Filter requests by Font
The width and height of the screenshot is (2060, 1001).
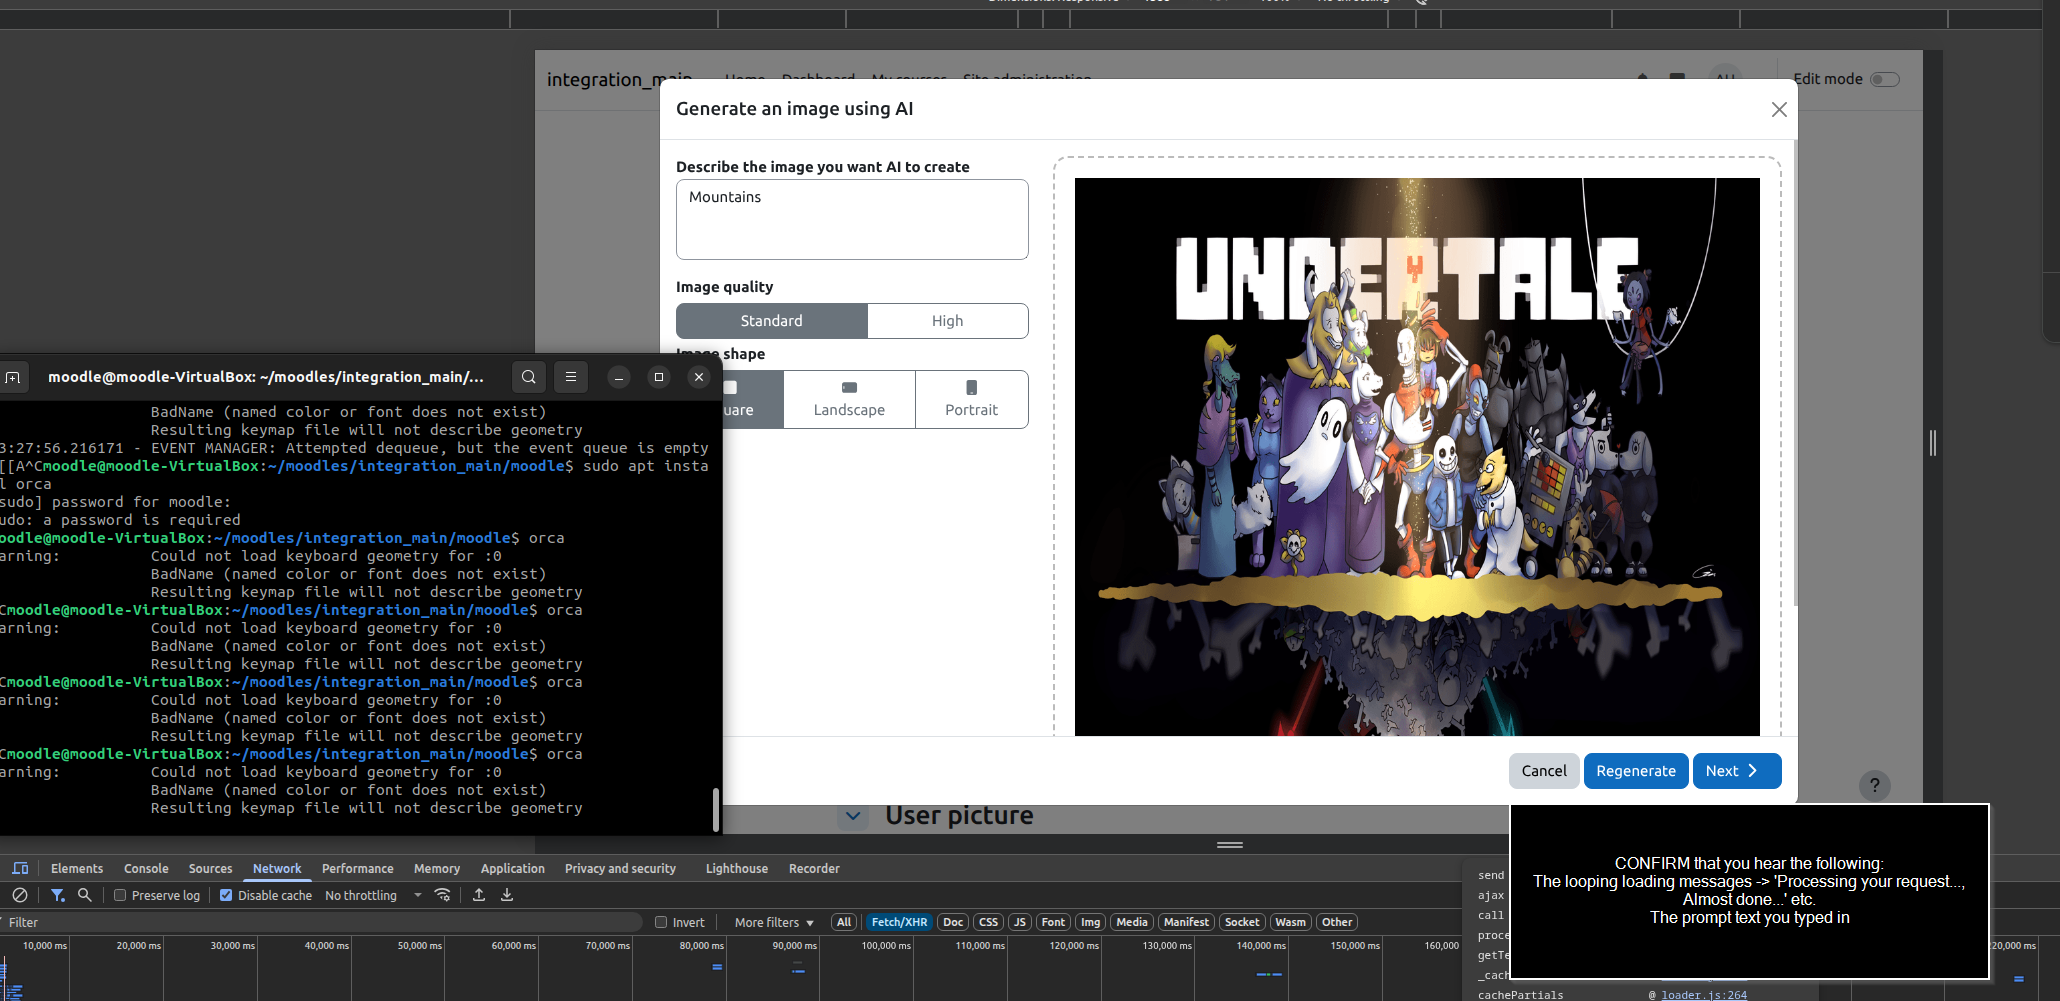1053,922
